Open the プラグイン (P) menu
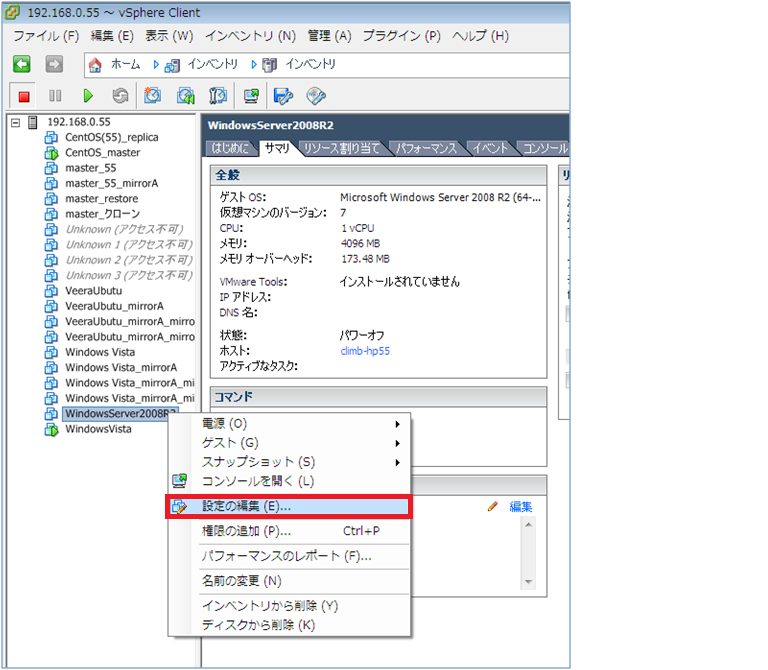Image resolution: width=768 pixels, height=670 pixels. pos(402,36)
